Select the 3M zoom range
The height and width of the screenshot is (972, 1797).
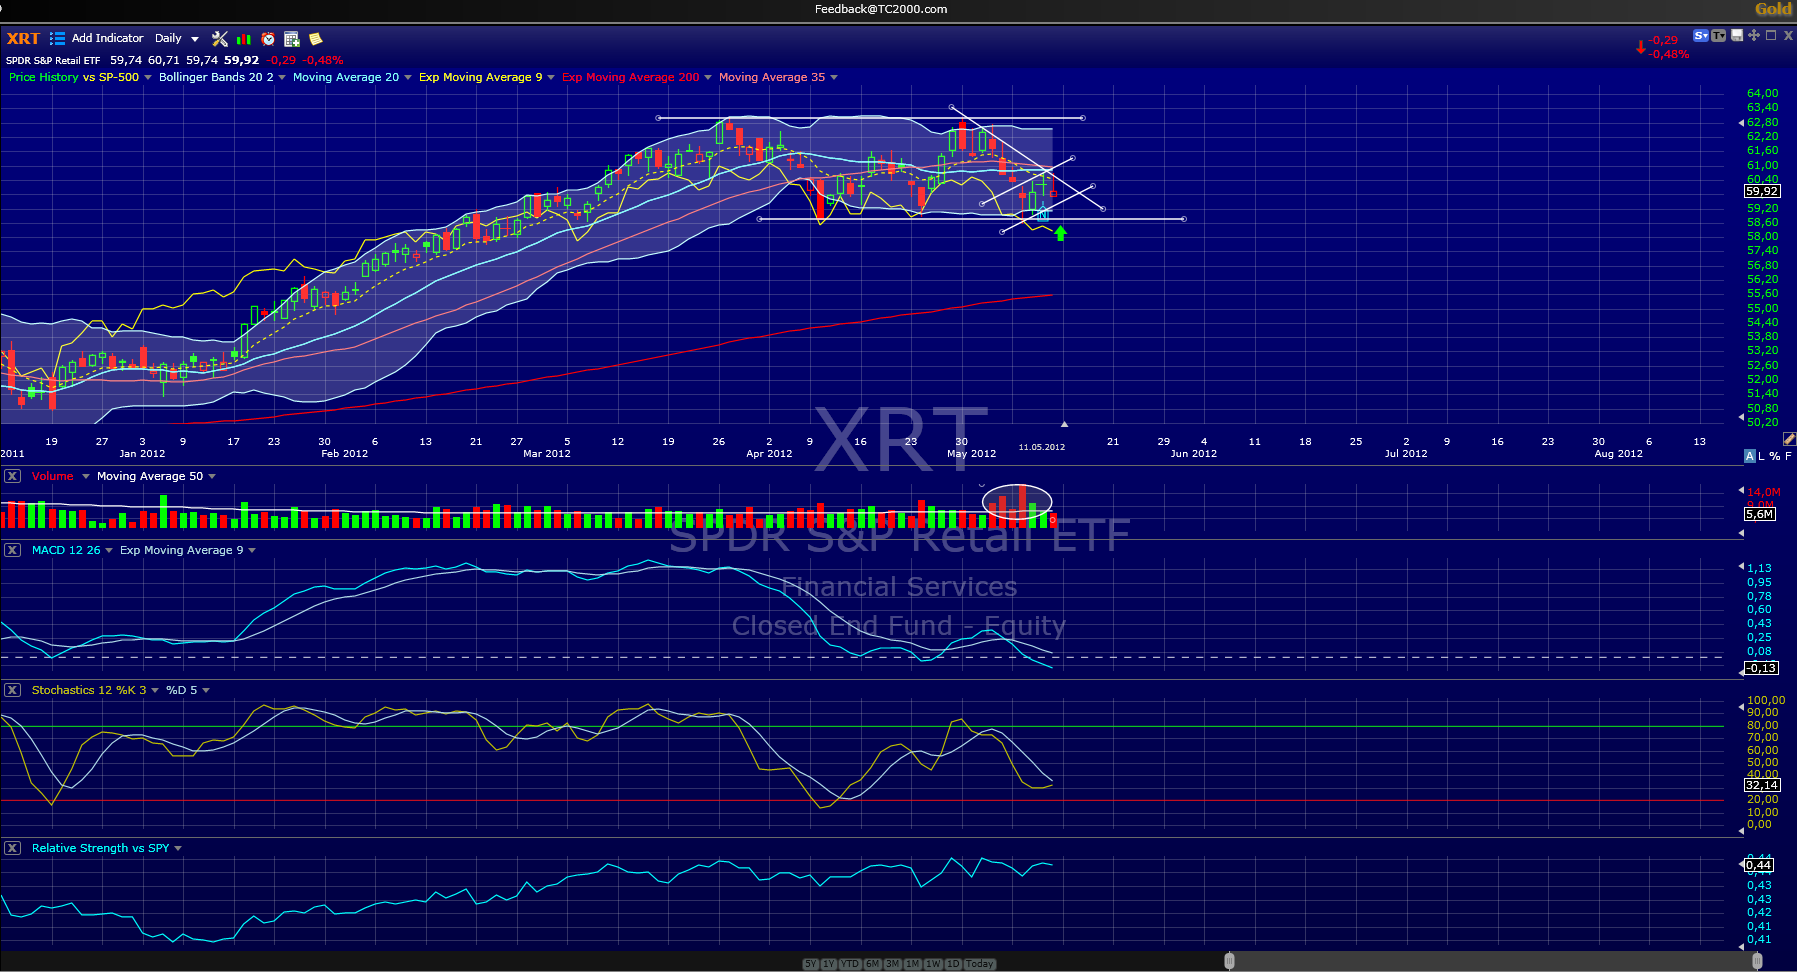(893, 964)
